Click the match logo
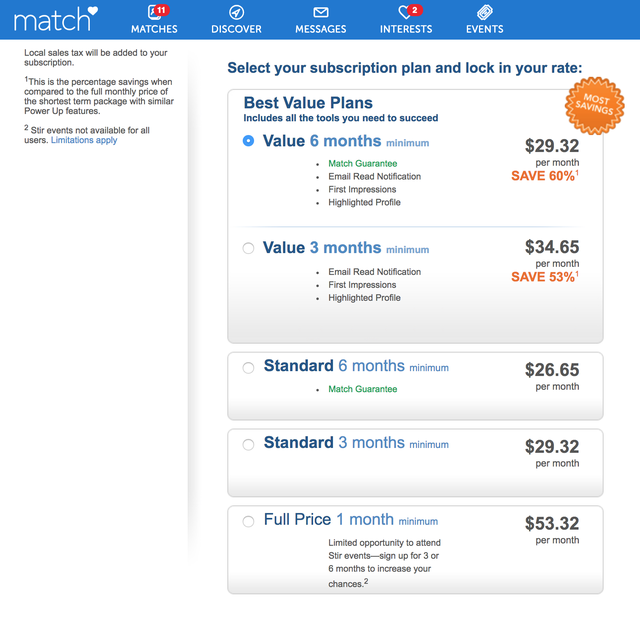The image size is (640, 621). [x=56, y=19]
